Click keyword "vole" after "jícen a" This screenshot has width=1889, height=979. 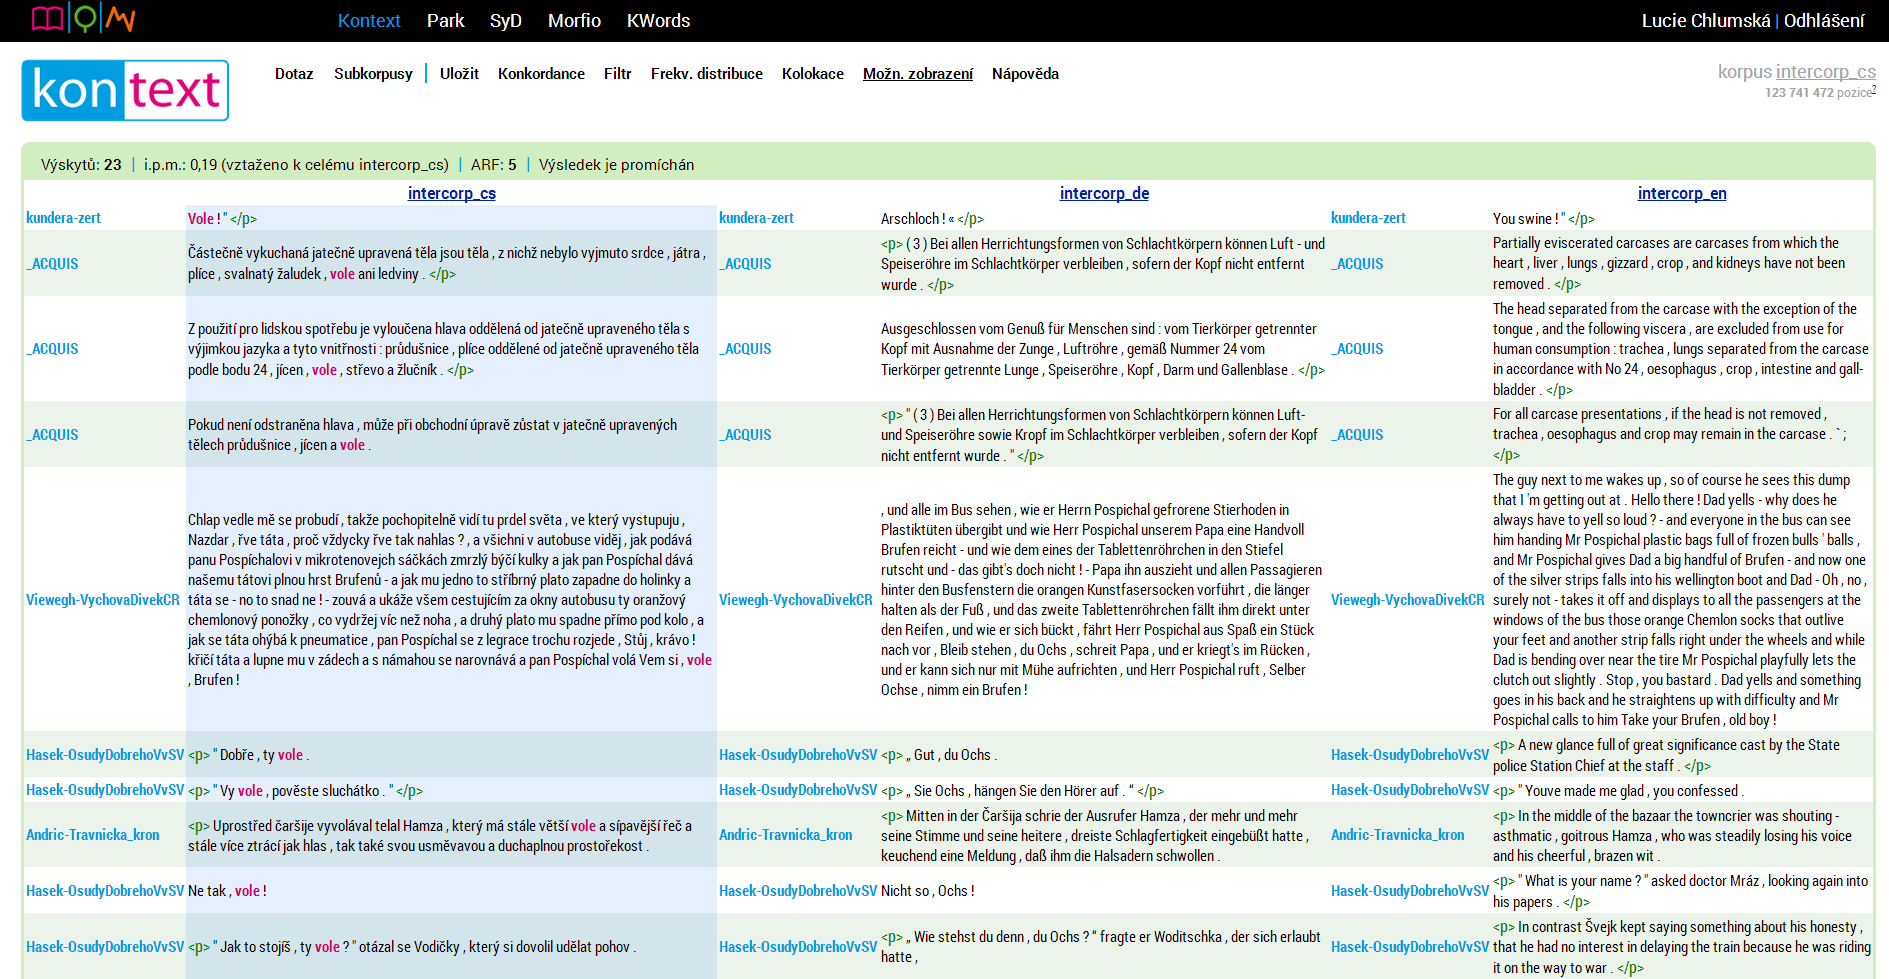tap(352, 445)
